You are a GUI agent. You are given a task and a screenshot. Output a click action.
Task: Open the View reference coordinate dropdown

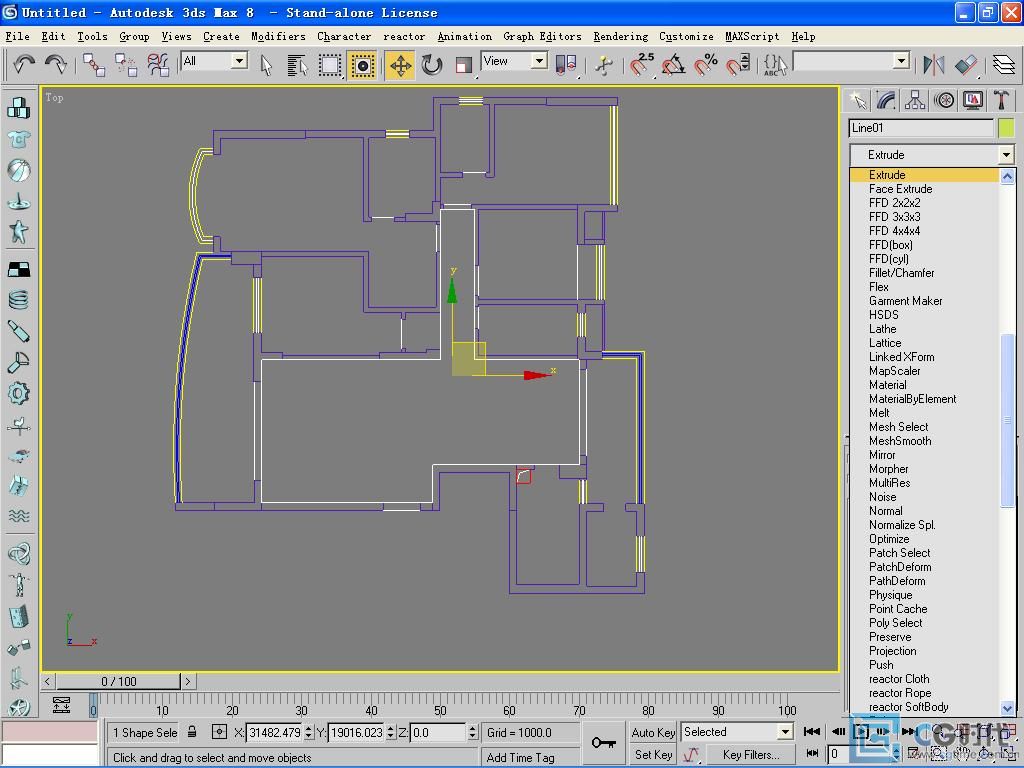tap(539, 61)
